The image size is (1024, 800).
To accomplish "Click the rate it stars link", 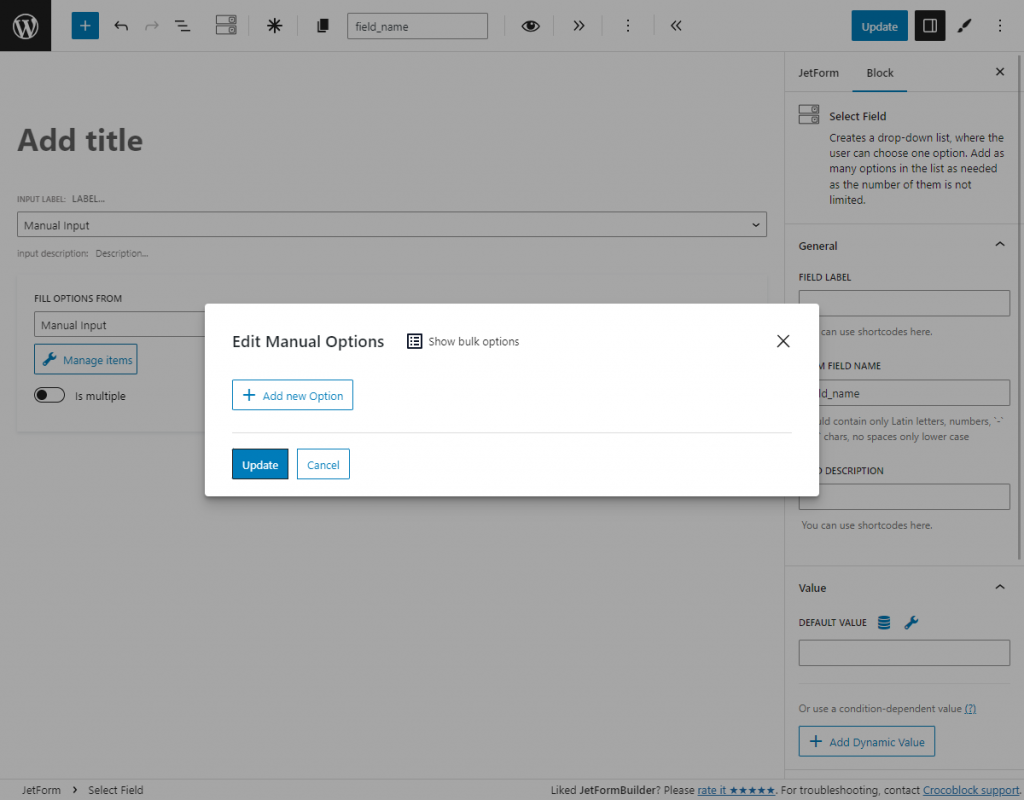I will (x=736, y=789).
